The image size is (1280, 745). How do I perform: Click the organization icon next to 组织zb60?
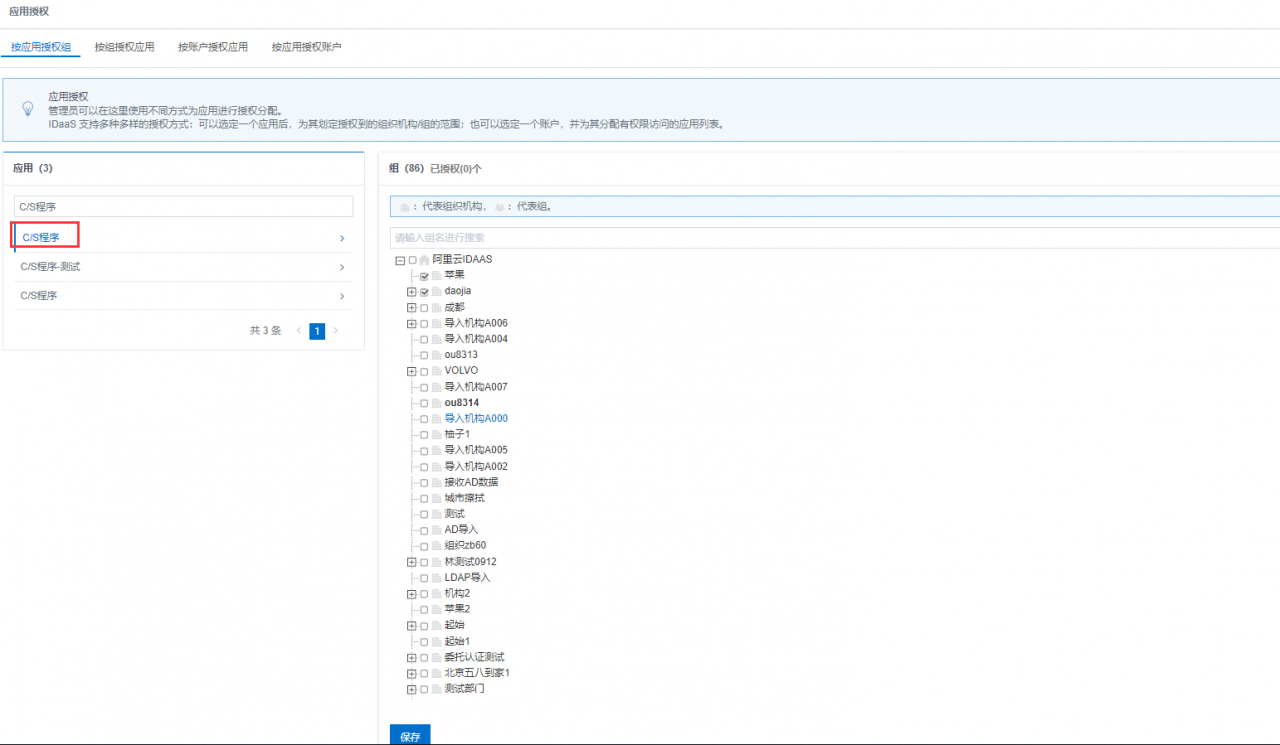pos(436,546)
